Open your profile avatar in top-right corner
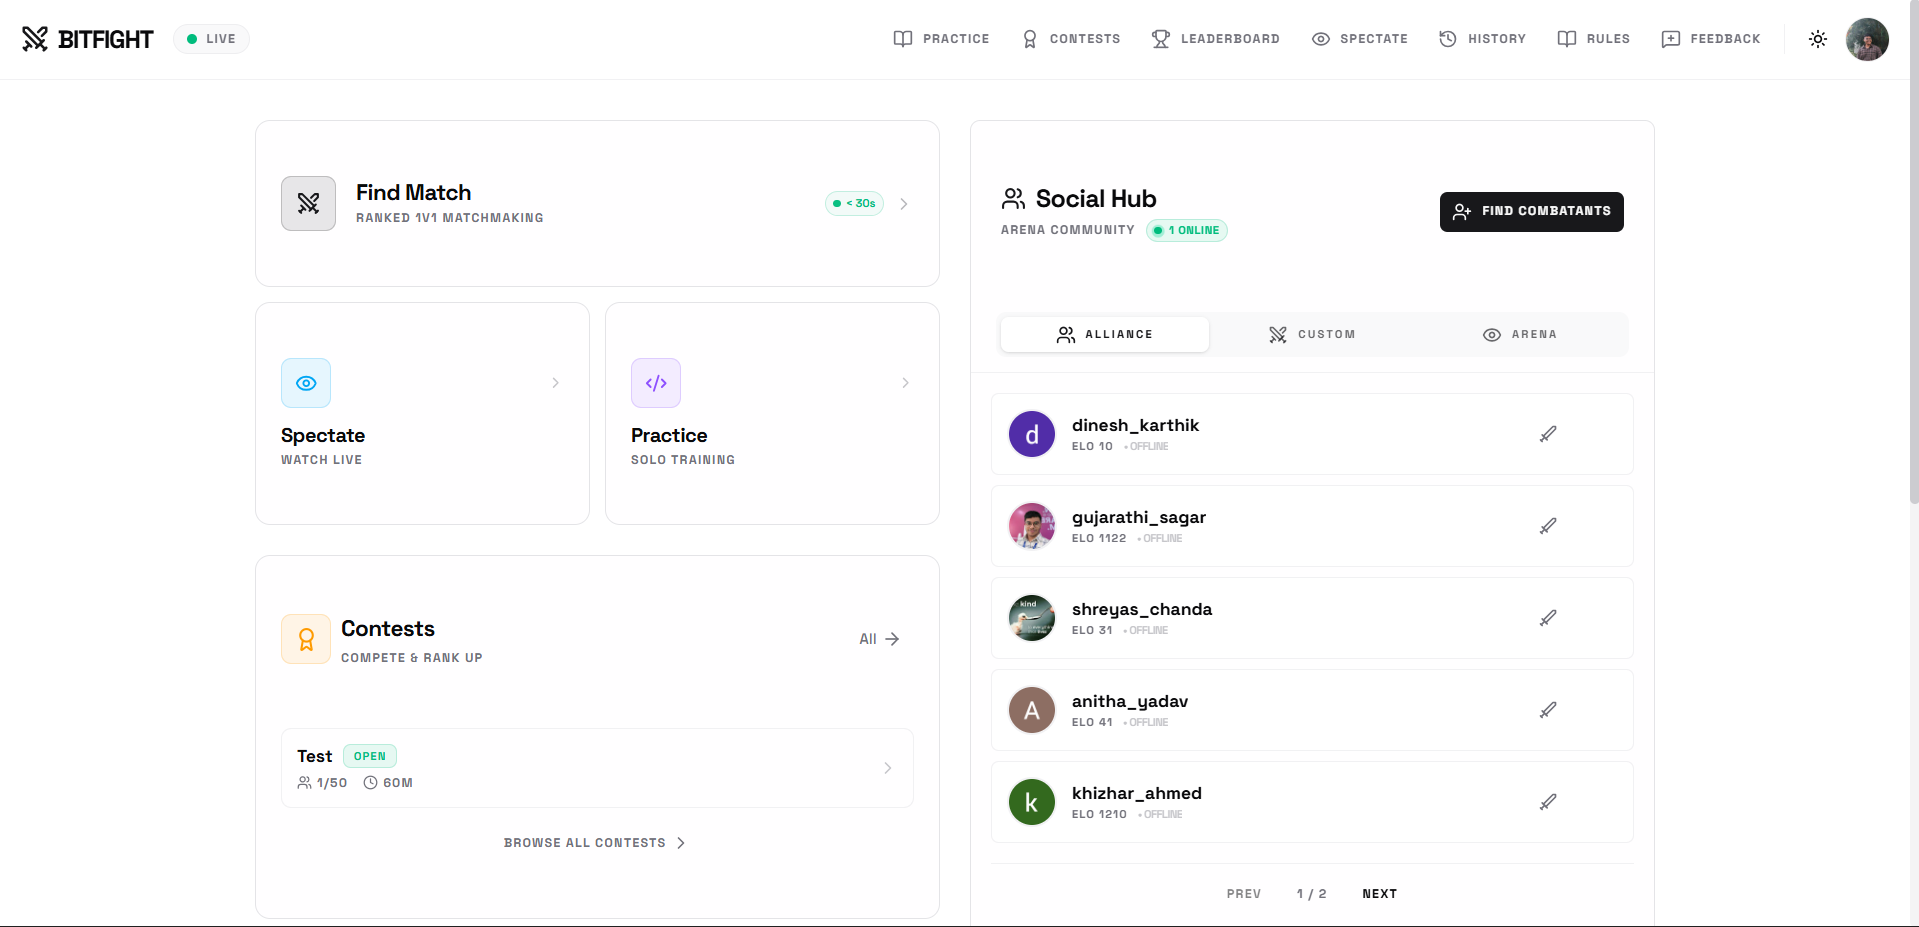Screen dimensions: 1919x927 [1866, 39]
